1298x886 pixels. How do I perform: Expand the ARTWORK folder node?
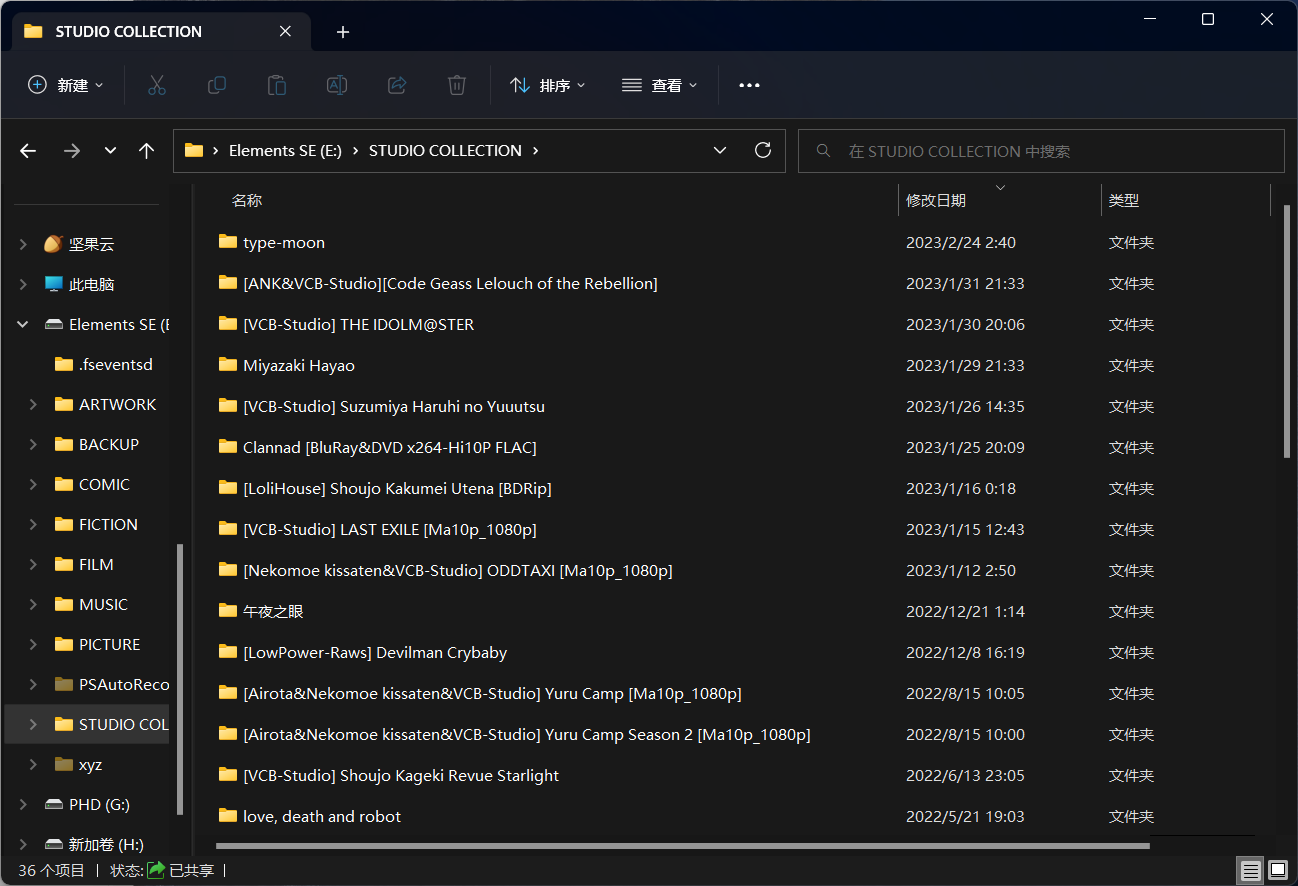pyautogui.click(x=33, y=404)
